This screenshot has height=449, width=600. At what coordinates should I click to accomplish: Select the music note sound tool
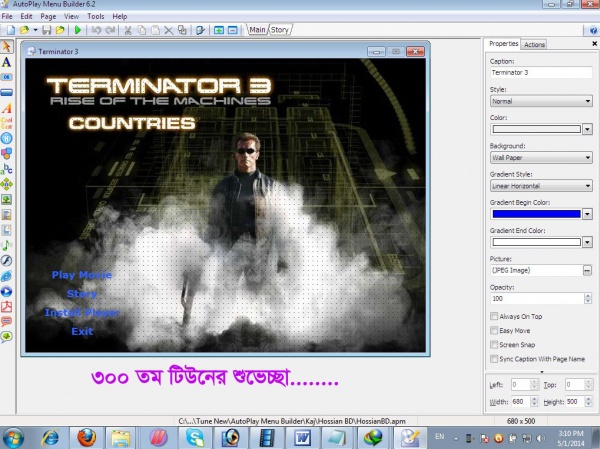[7, 245]
